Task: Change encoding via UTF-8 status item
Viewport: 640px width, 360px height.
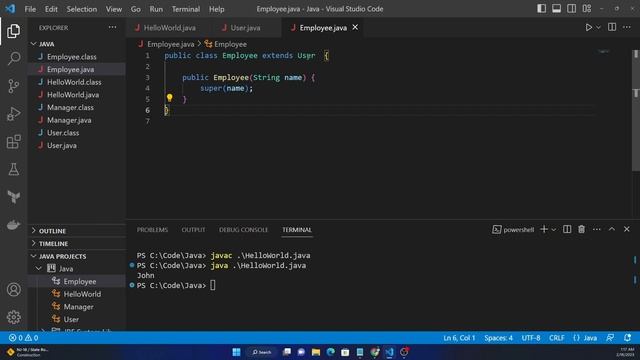Action: coord(531,338)
